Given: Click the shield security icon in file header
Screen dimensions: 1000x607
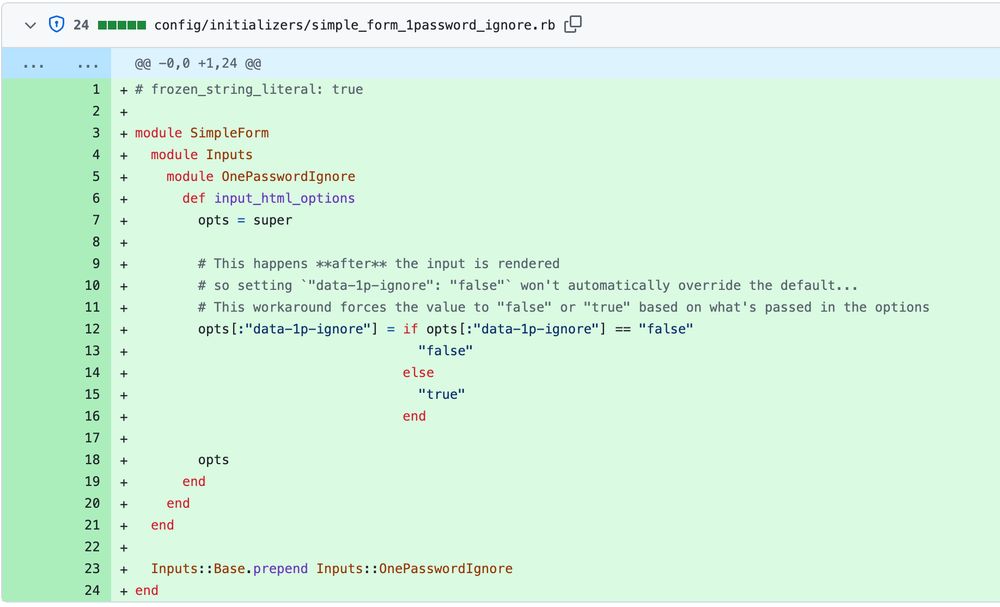Looking at the screenshot, I should click(57, 25).
